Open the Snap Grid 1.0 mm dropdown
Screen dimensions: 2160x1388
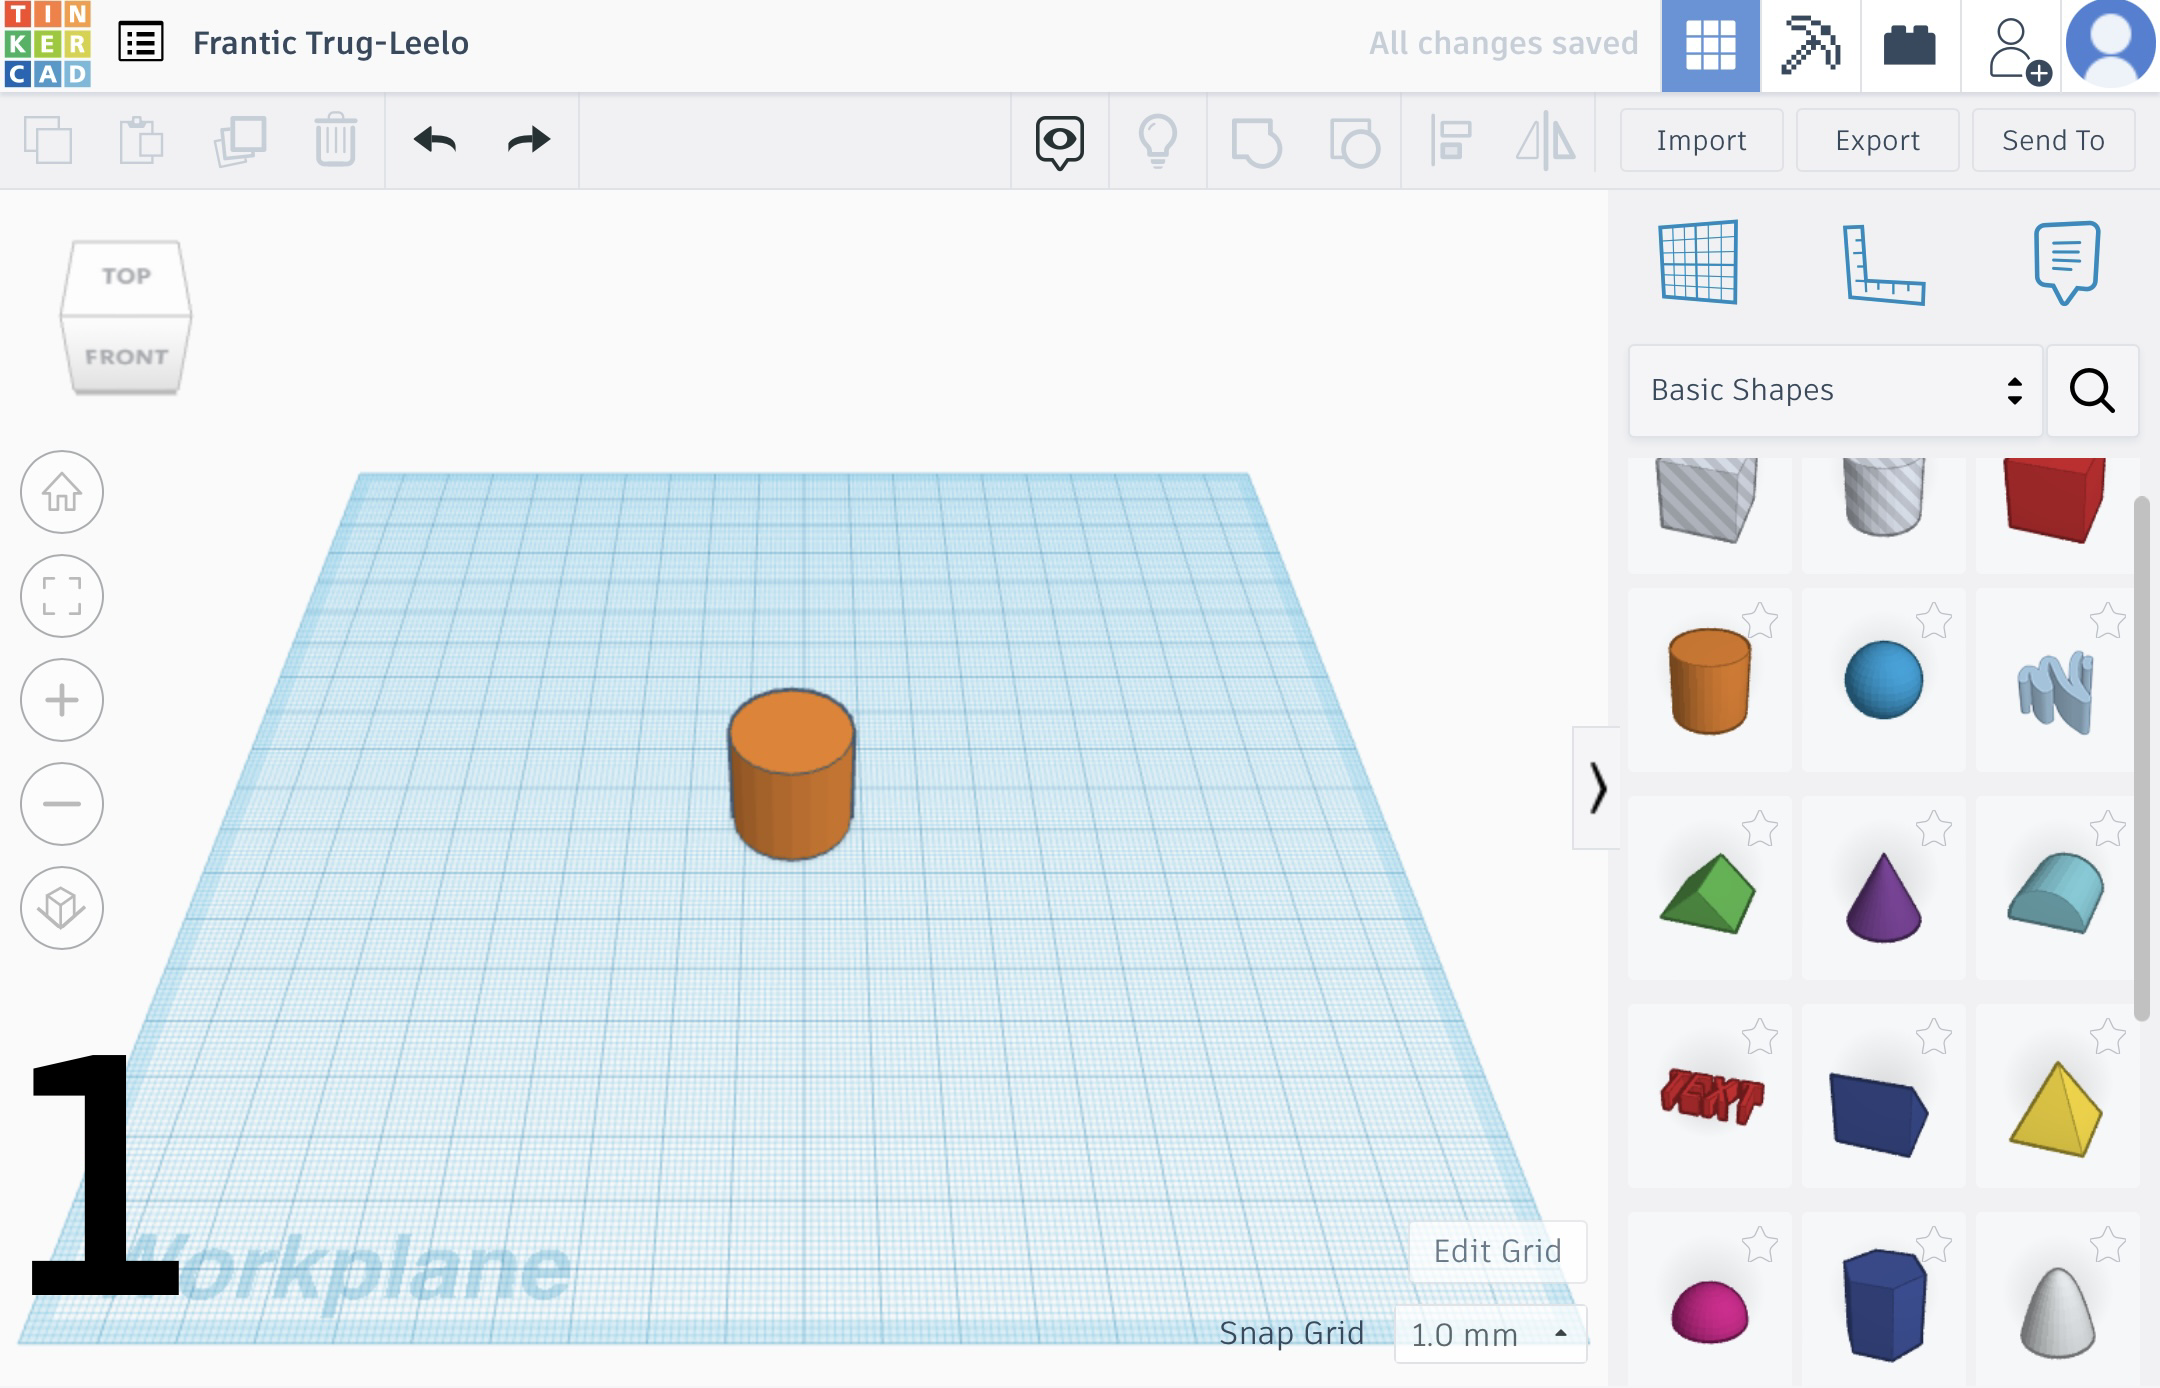tap(1490, 1334)
